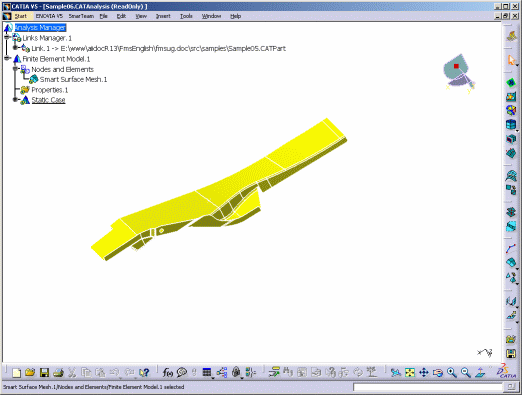Save using the floppy disk icon
The height and width of the screenshot is (395, 522).
click(44, 372)
